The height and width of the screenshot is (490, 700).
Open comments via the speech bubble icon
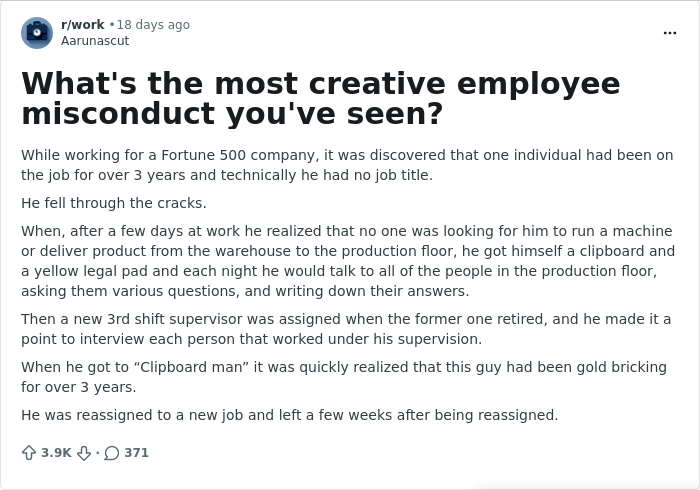pyautogui.click(x=112, y=453)
